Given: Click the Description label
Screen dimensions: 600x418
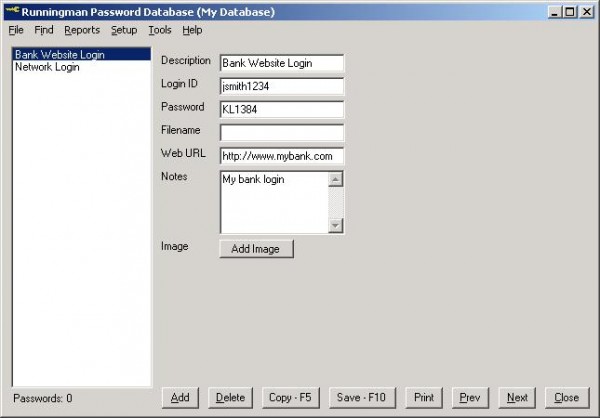Looking at the screenshot, I should click(x=186, y=60).
